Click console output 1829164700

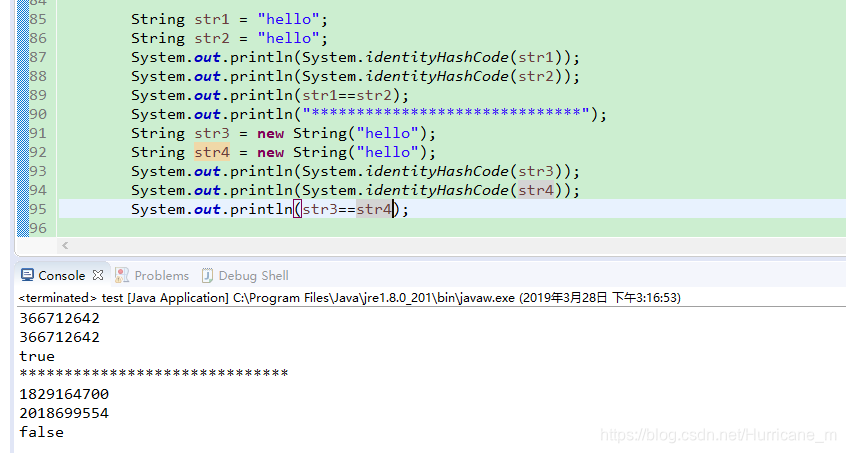pos(64,394)
